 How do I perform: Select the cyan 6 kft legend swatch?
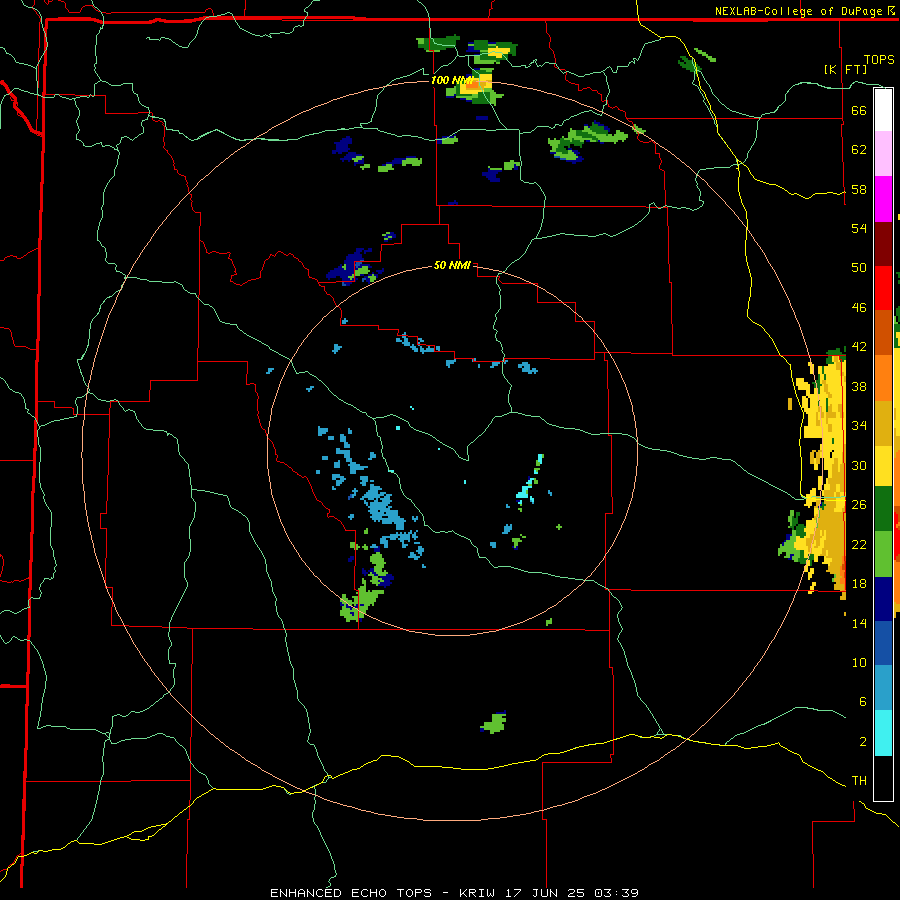click(x=883, y=733)
